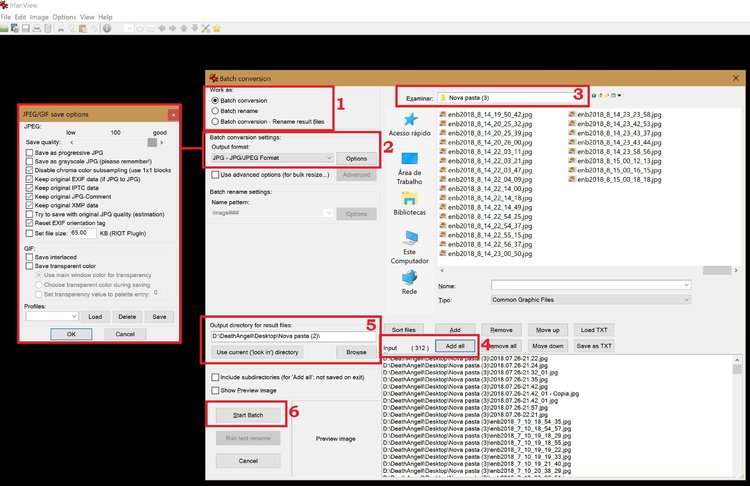Select file enb2018_8_14_19_50_42.jpg
The image size is (750, 486).
pyautogui.click(x=485, y=115)
